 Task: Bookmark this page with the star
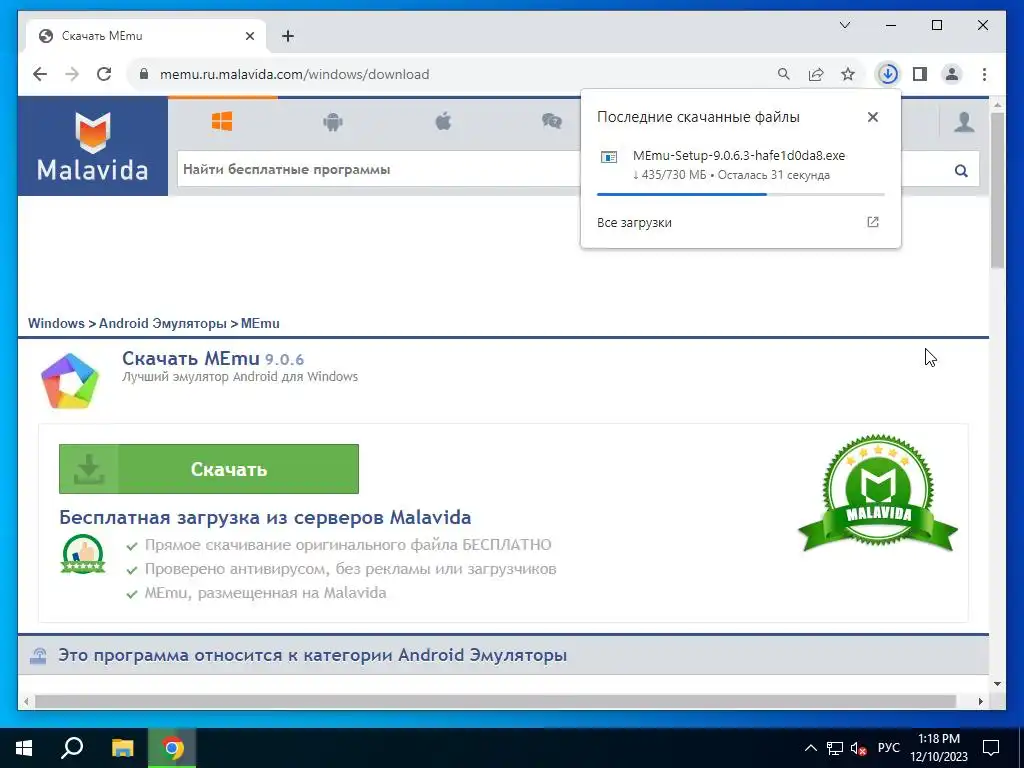(x=848, y=74)
